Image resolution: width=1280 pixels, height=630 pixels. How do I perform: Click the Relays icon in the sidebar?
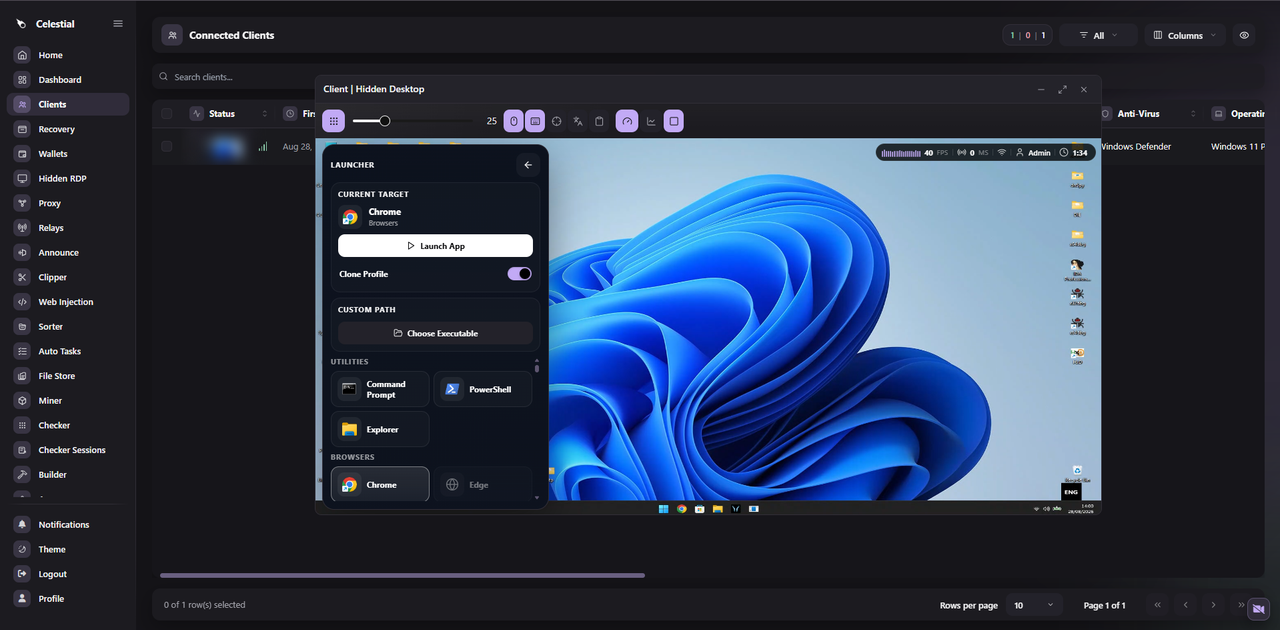pyautogui.click(x=22, y=228)
